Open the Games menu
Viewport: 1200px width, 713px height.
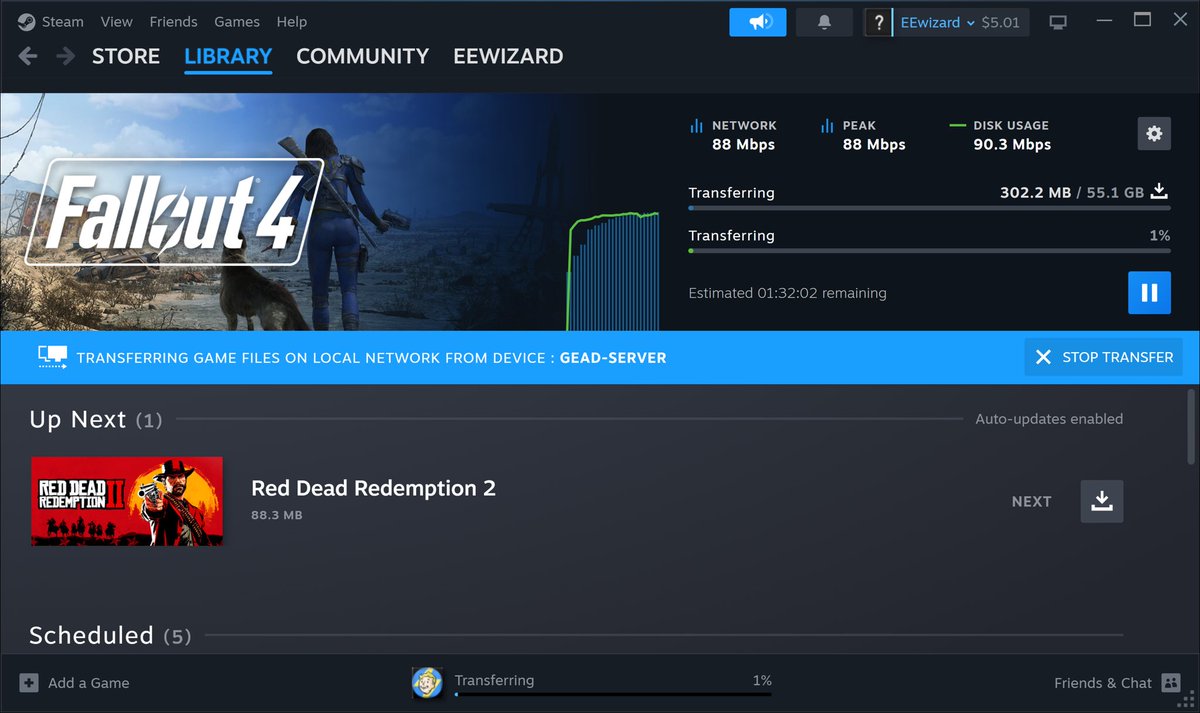tap(237, 22)
